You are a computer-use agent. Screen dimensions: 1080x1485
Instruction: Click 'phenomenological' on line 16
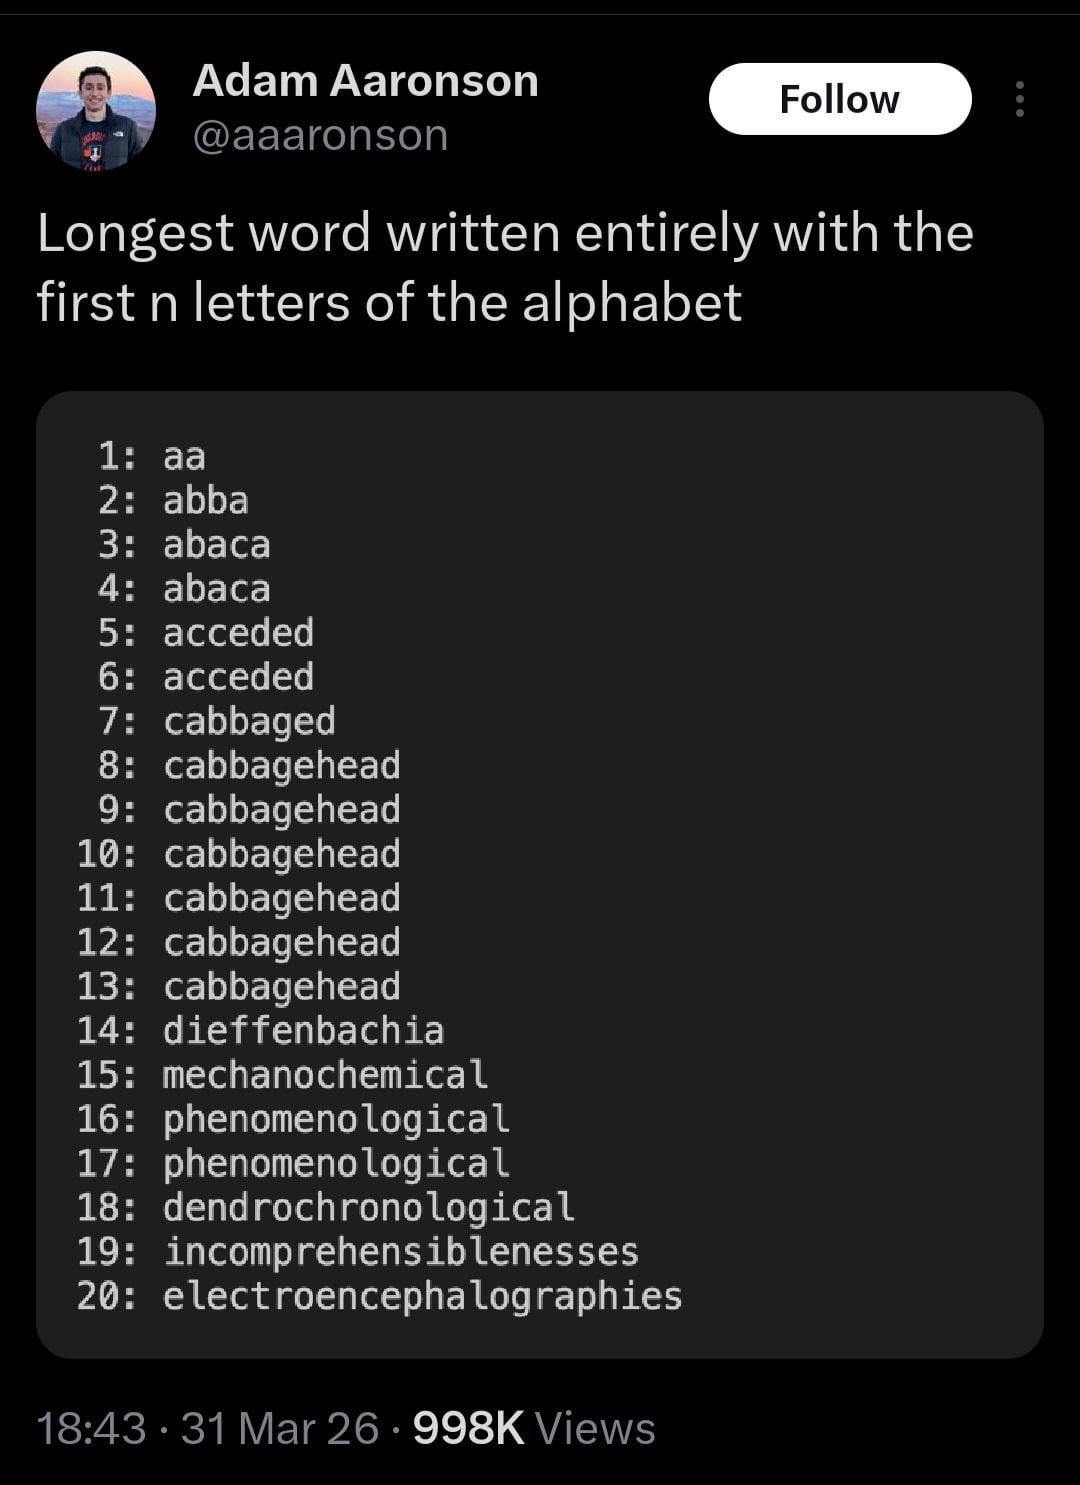pyautogui.click(x=336, y=1119)
